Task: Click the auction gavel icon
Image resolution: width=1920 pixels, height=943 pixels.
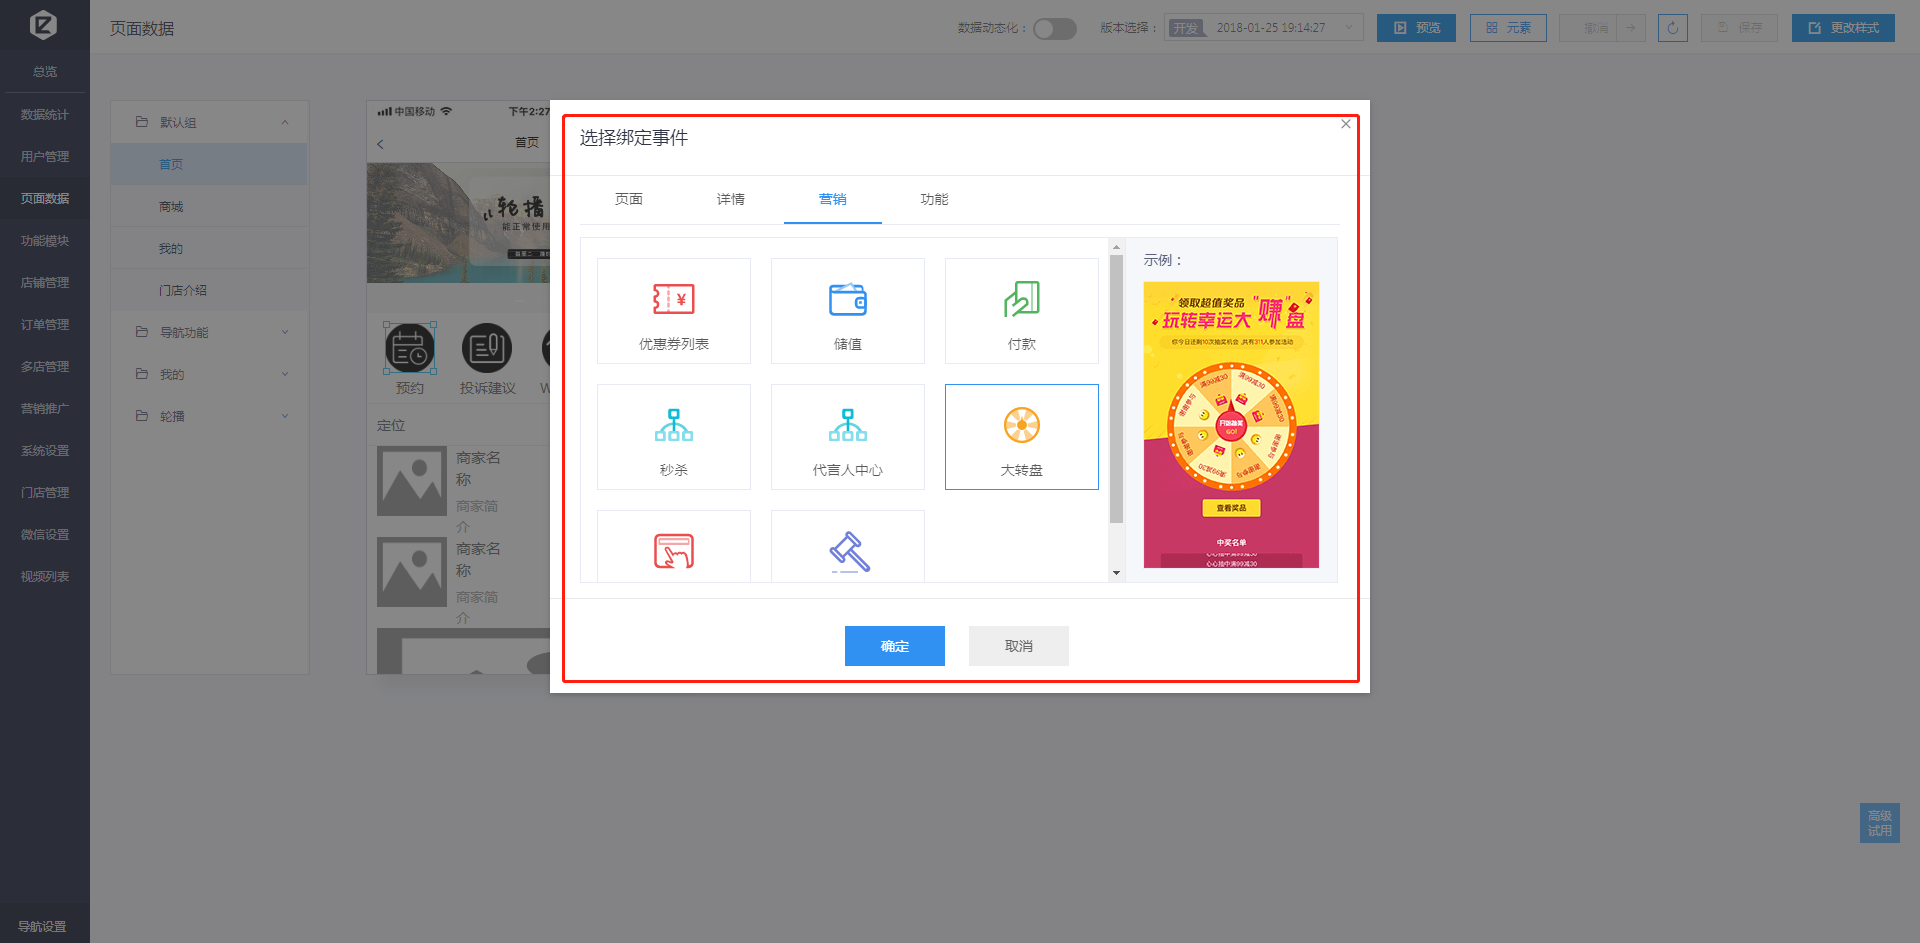Action: (x=849, y=551)
